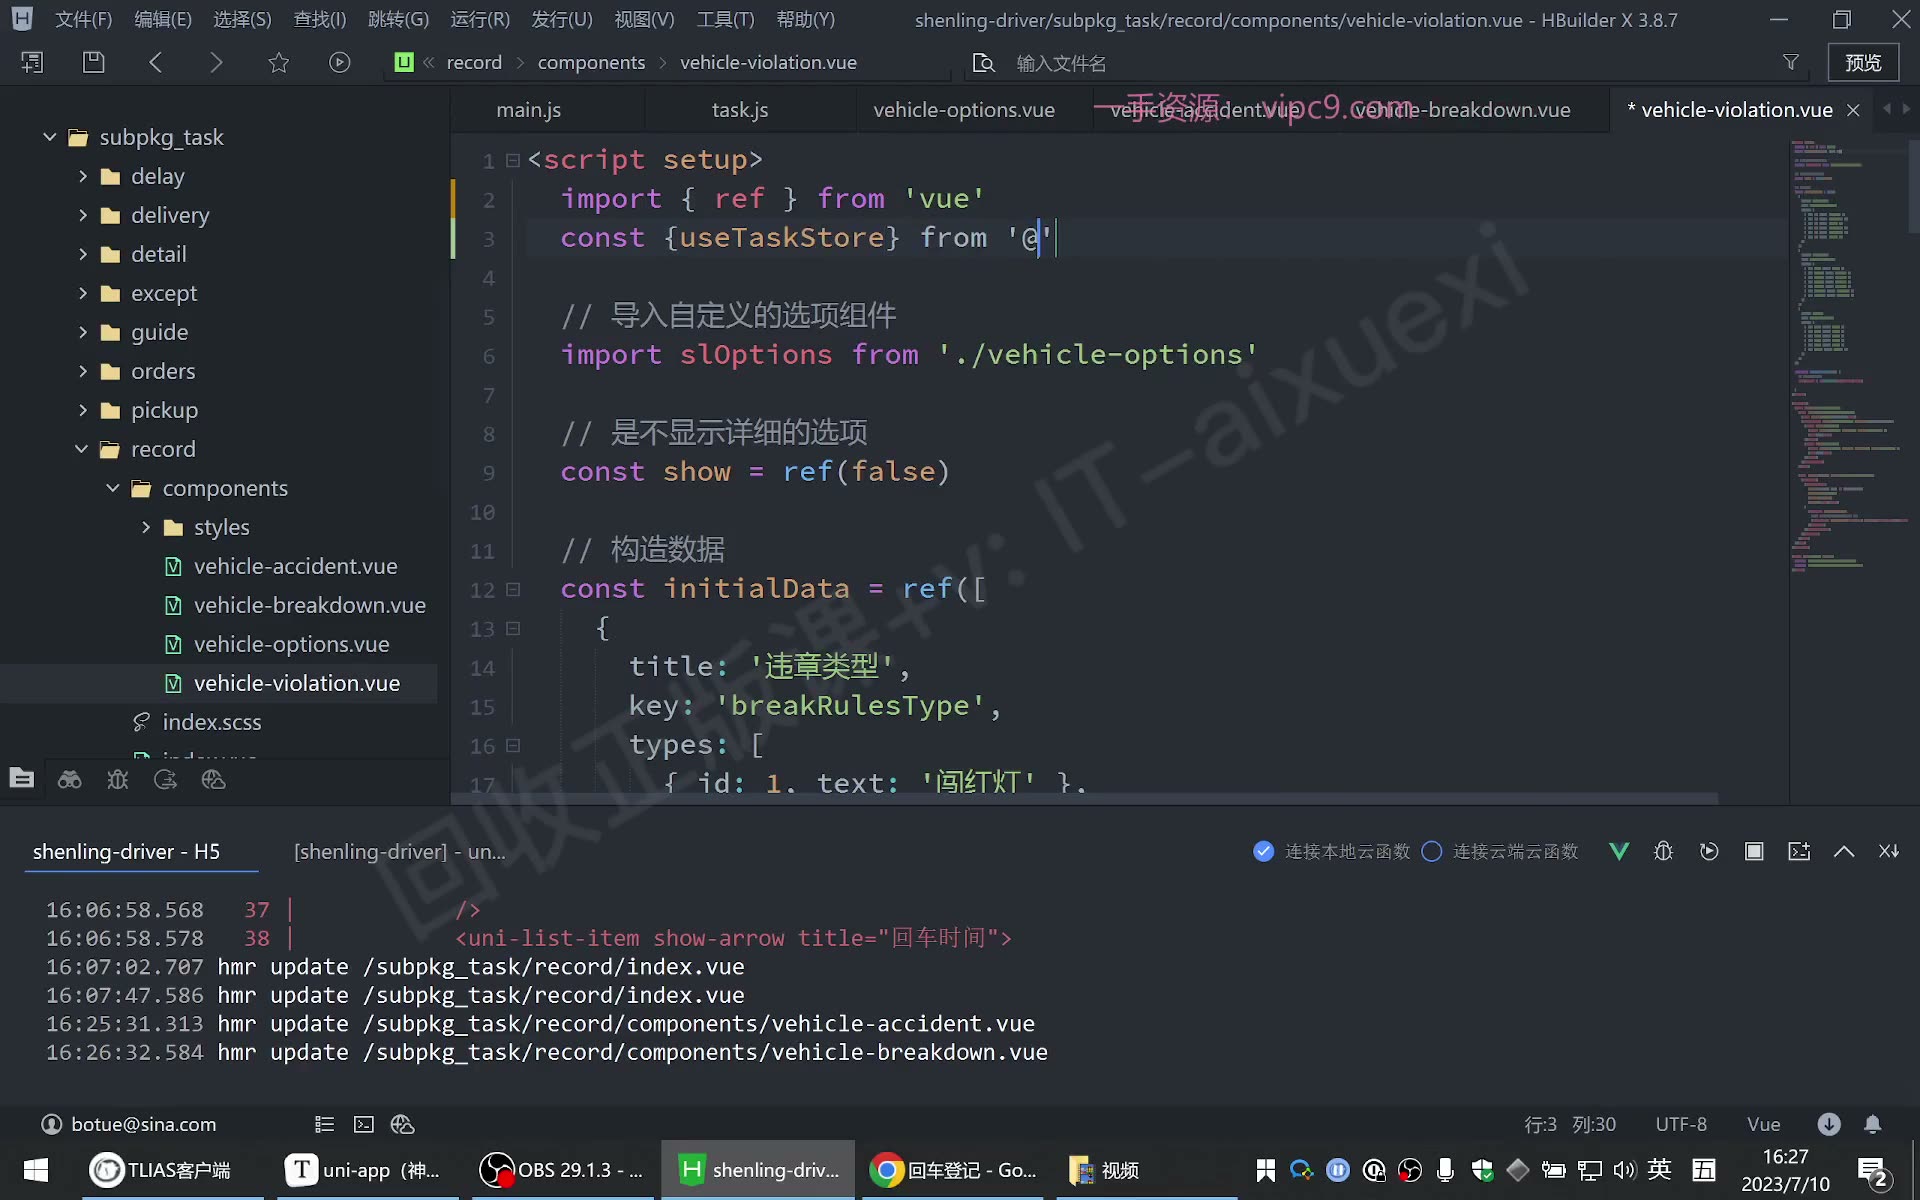1920x1200 pixels.
Task: Select the connect cloud-side cloud functions radio
Action: [x=1432, y=851]
